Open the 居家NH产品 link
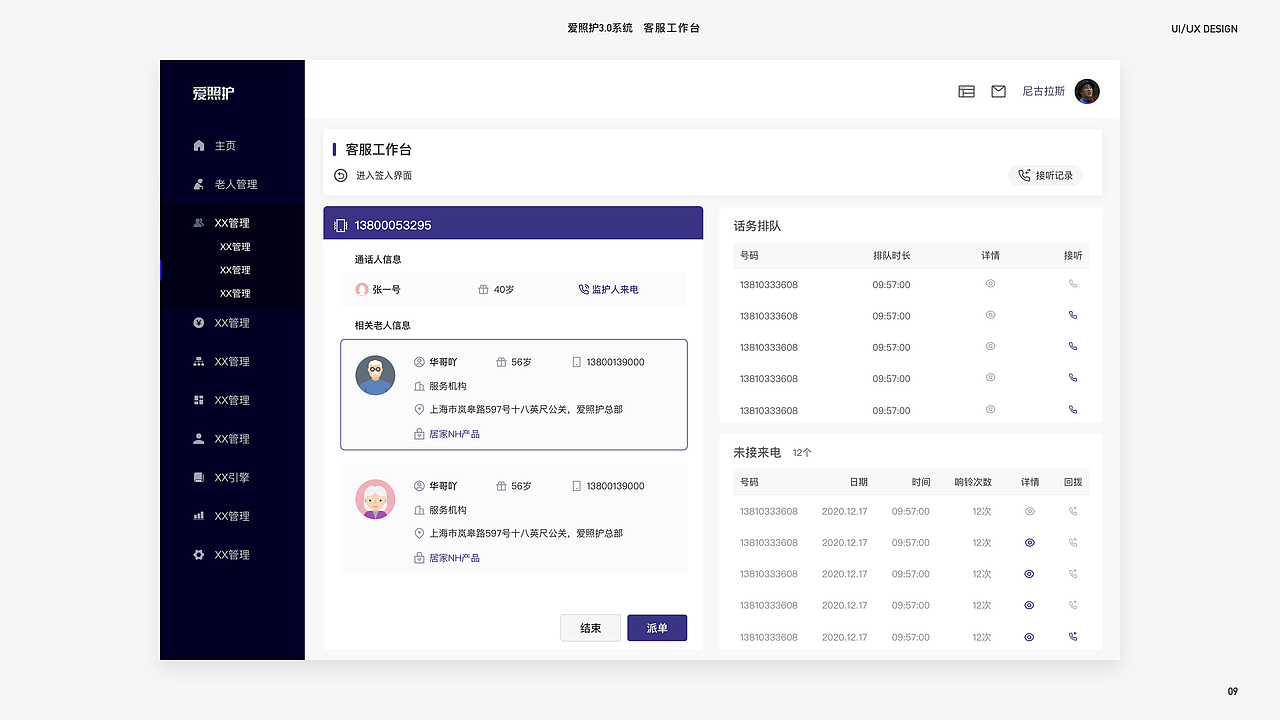 [453, 433]
